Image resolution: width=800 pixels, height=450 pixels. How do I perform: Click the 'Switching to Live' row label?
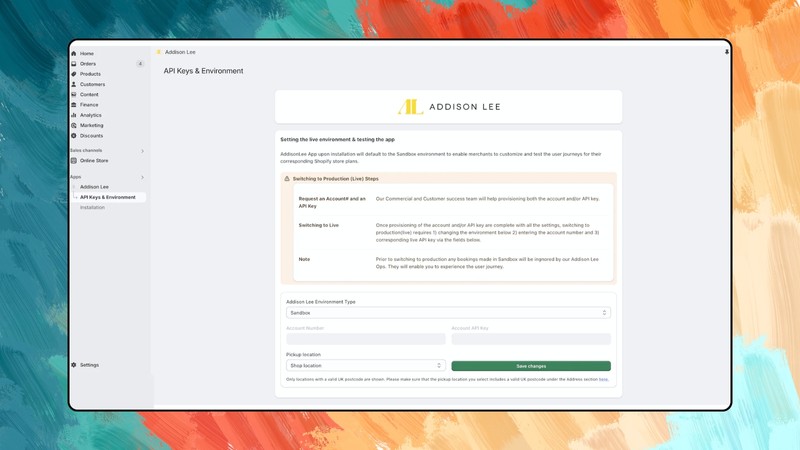pyautogui.click(x=318, y=225)
